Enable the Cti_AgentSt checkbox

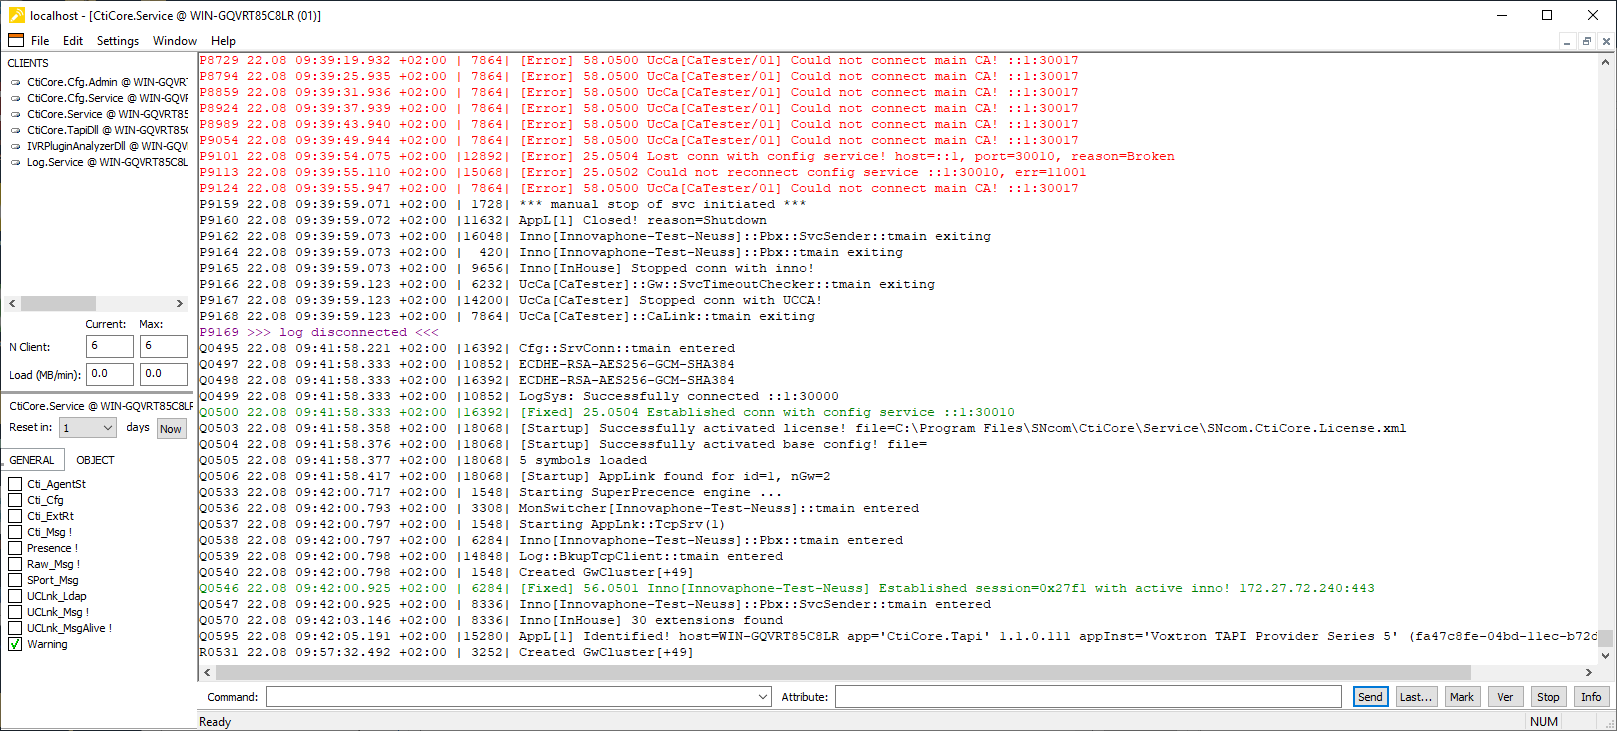15,484
